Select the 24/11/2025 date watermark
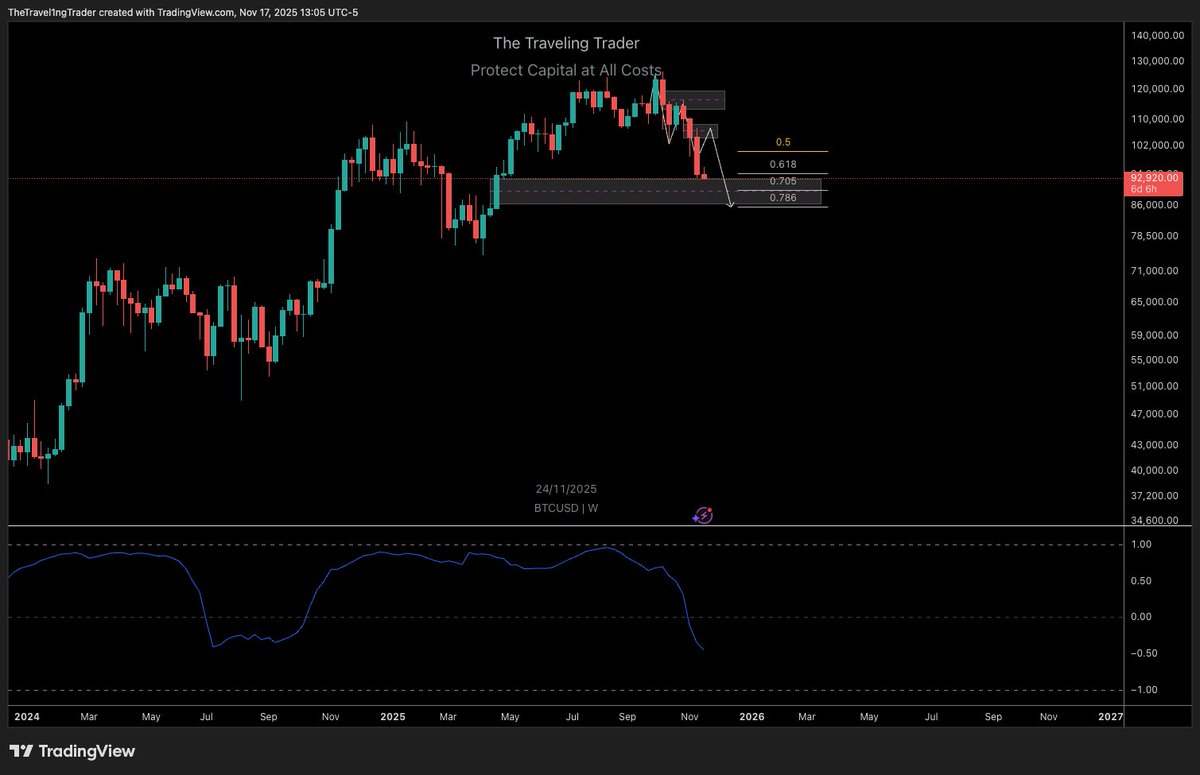The image size is (1200, 775). tap(566, 489)
